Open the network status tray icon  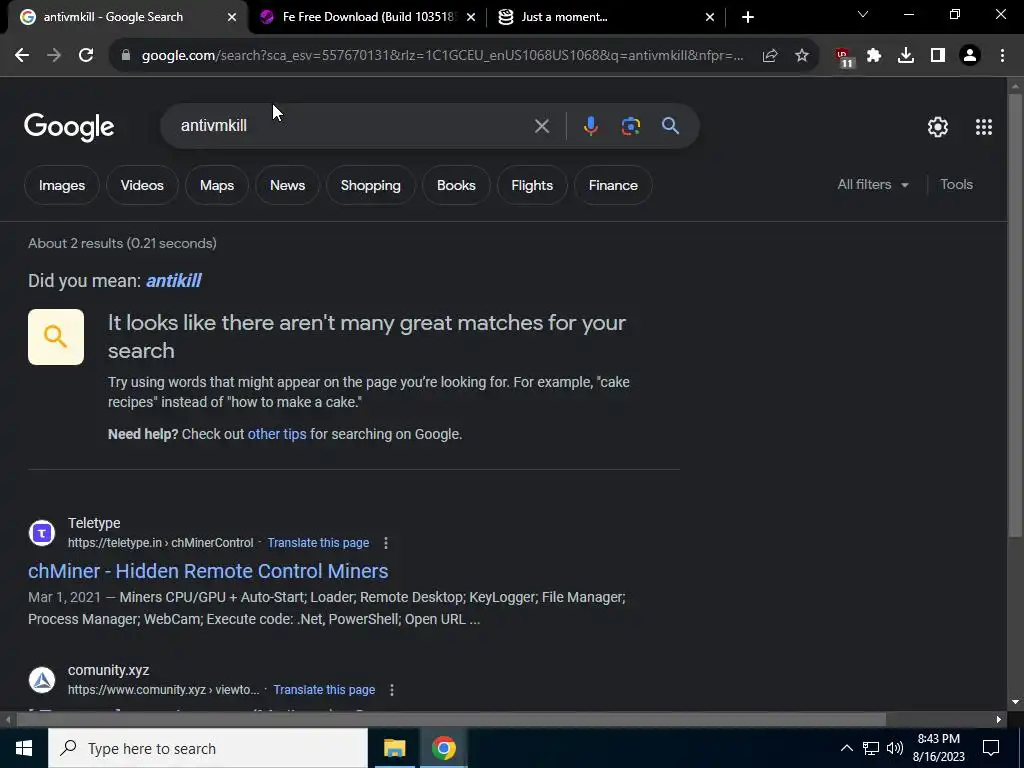point(871,748)
